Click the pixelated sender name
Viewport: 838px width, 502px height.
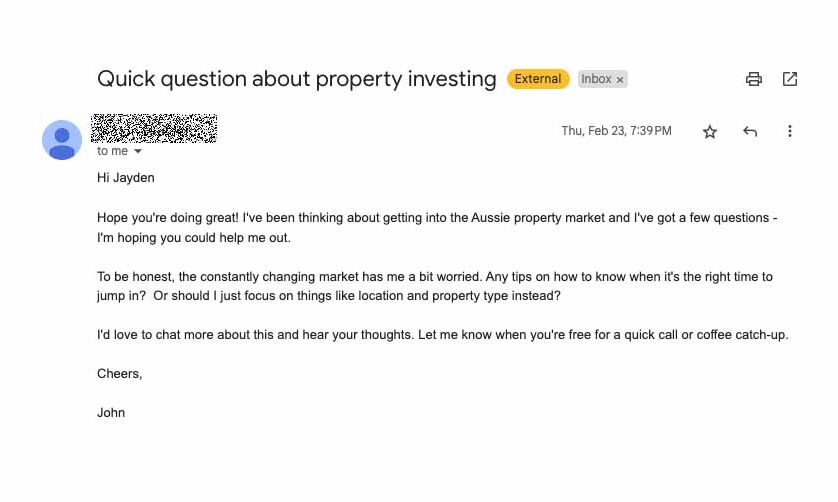(154, 128)
